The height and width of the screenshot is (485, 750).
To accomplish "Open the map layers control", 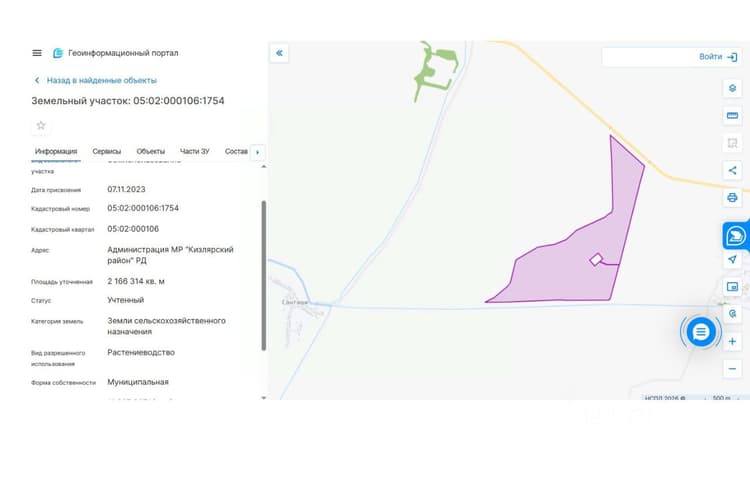I will click(732, 88).
